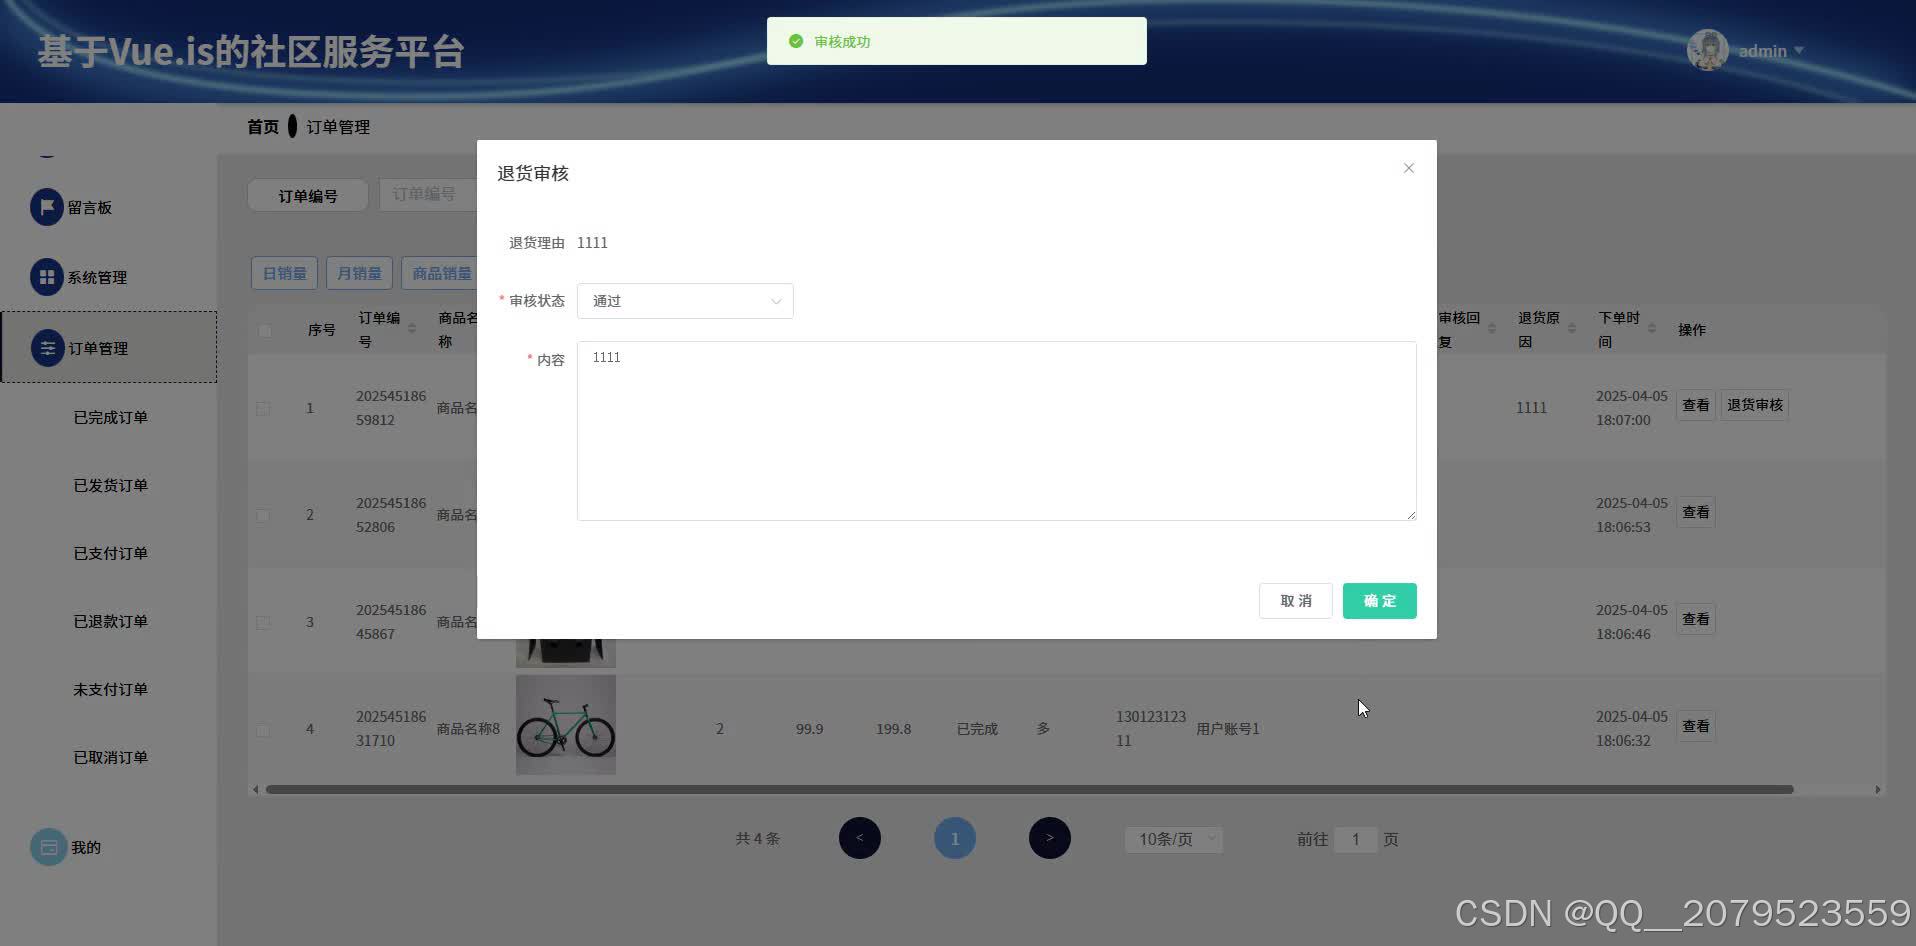This screenshot has width=1916, height=946.
Task: Check the row 3 order checkbox
Action: [263, 622]
